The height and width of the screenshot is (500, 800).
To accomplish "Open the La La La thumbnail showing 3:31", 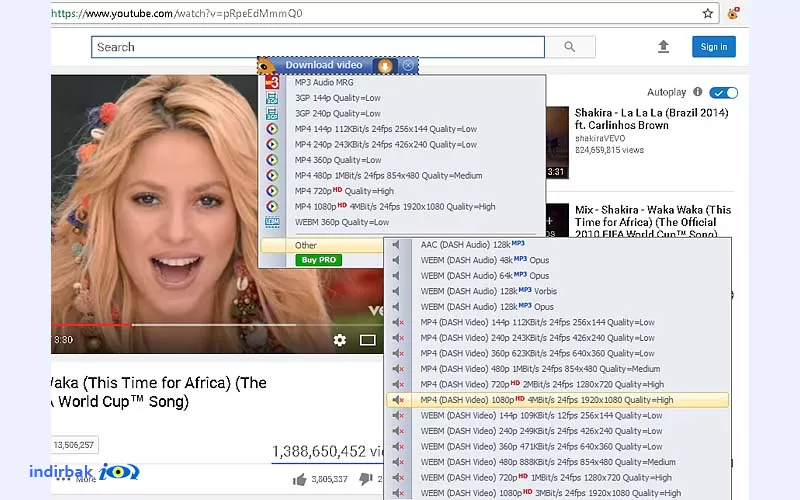I will [557, 142].
